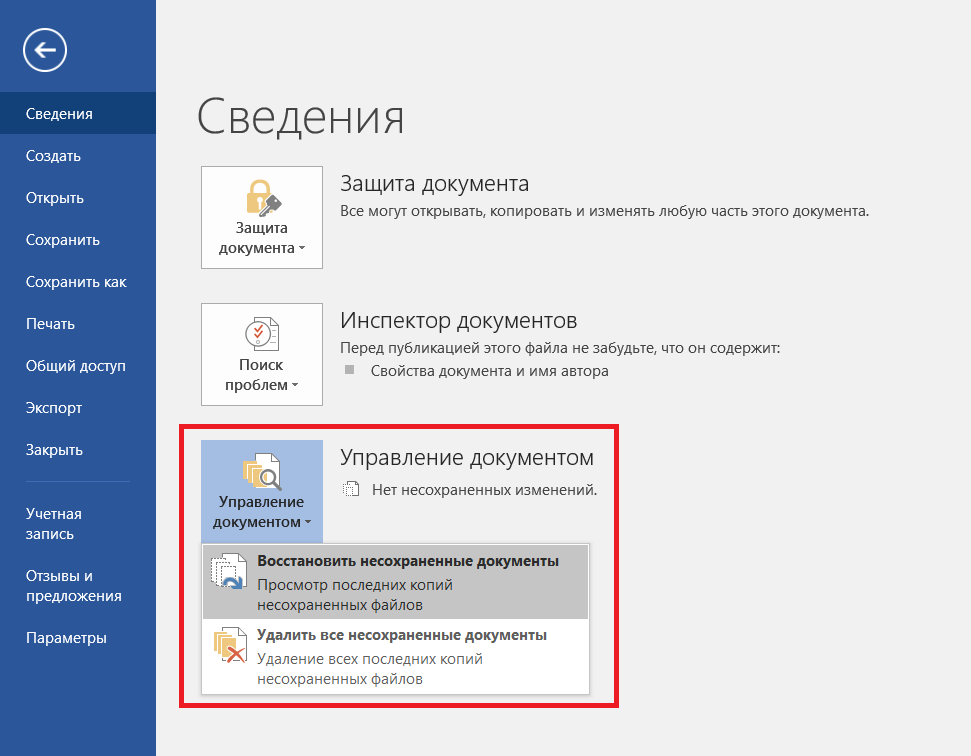Click the lock and key Protect Document icon
This screenshot has height=756, width=971.
click(263, 198)
